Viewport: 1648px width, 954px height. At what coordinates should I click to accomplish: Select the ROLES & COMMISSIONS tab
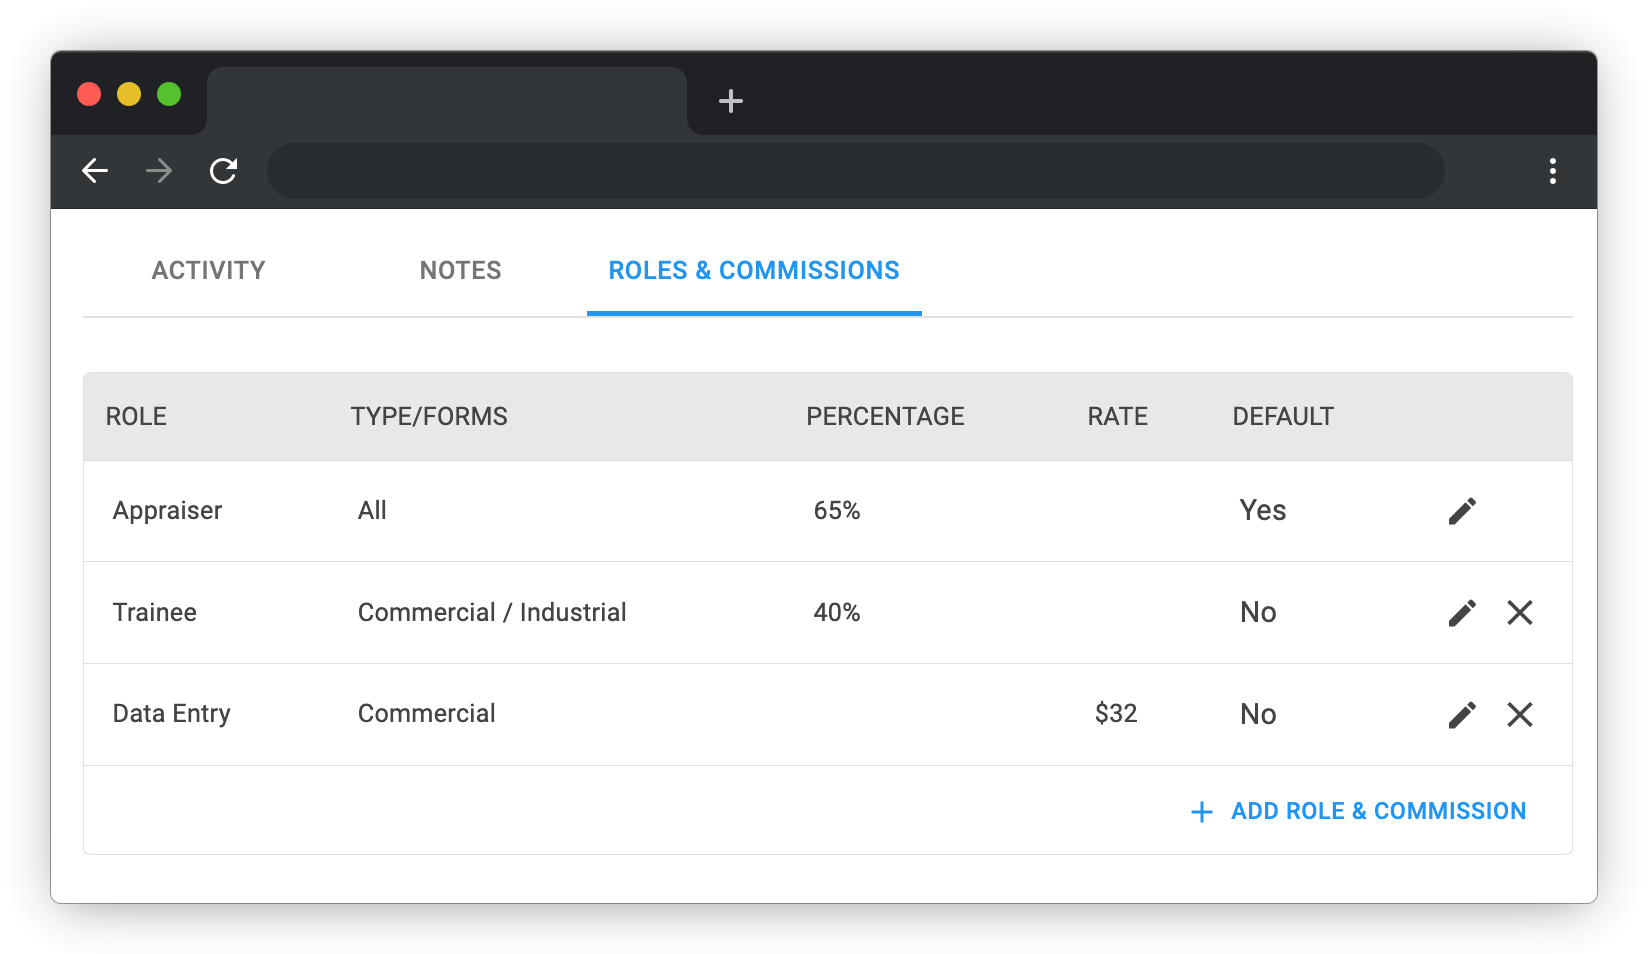click(752, 270)
